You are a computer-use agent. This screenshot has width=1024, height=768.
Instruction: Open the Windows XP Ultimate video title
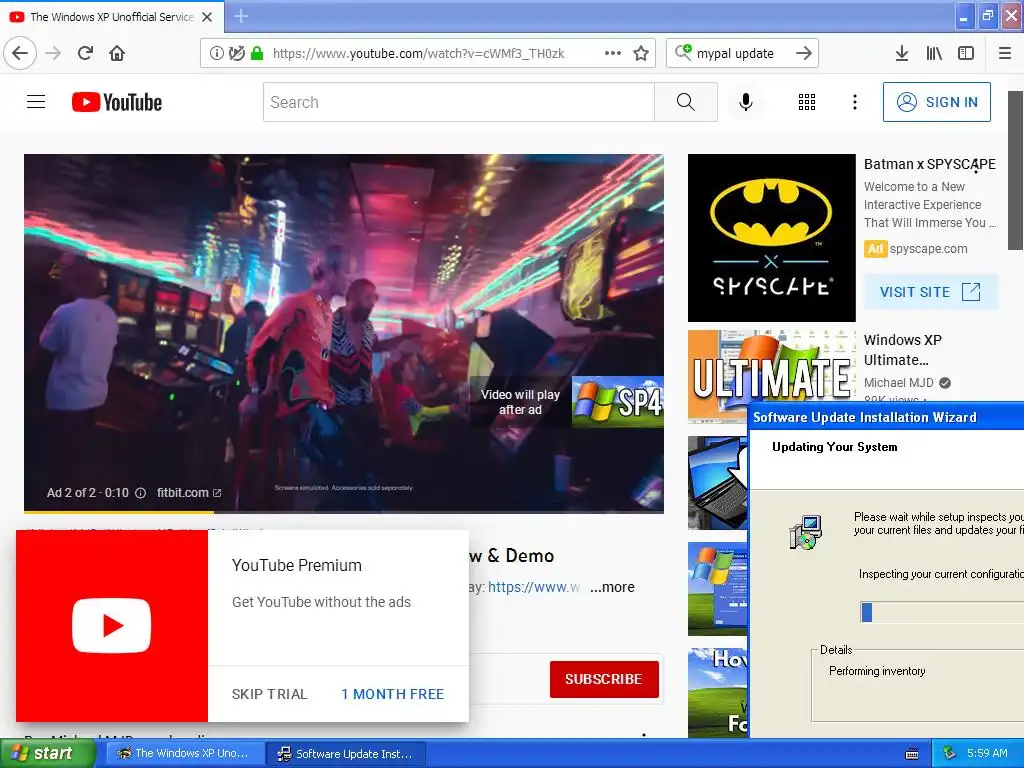point(903,350)
